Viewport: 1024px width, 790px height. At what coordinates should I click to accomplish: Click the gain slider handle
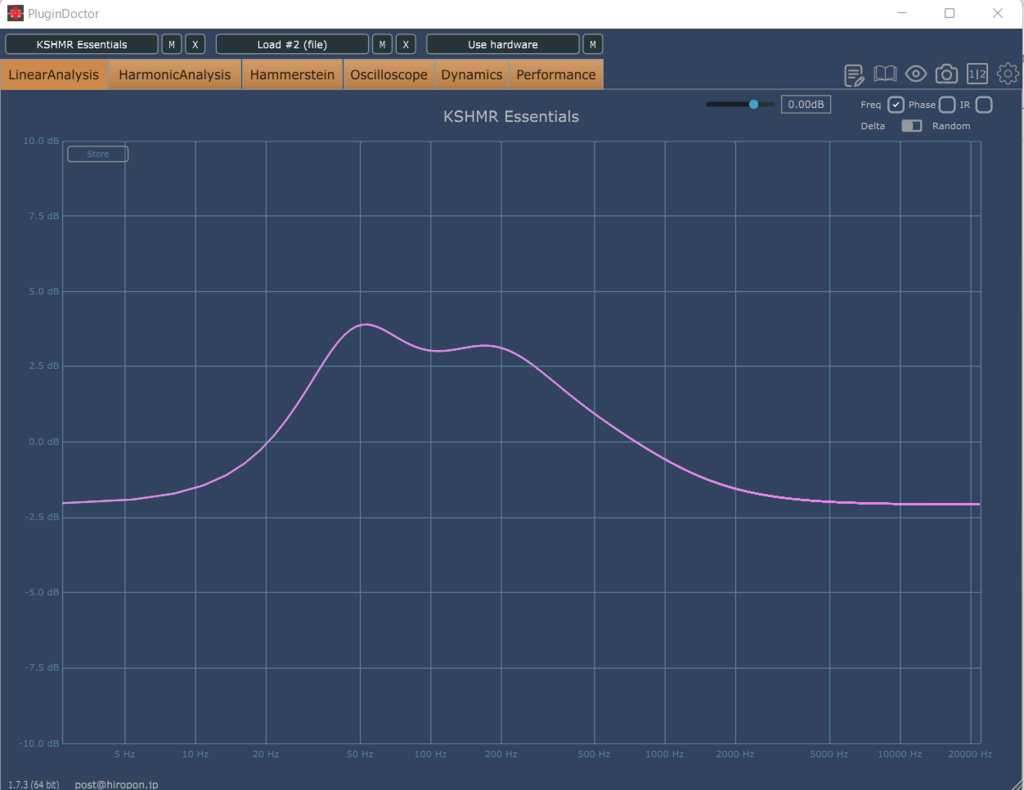pos(754,104)
